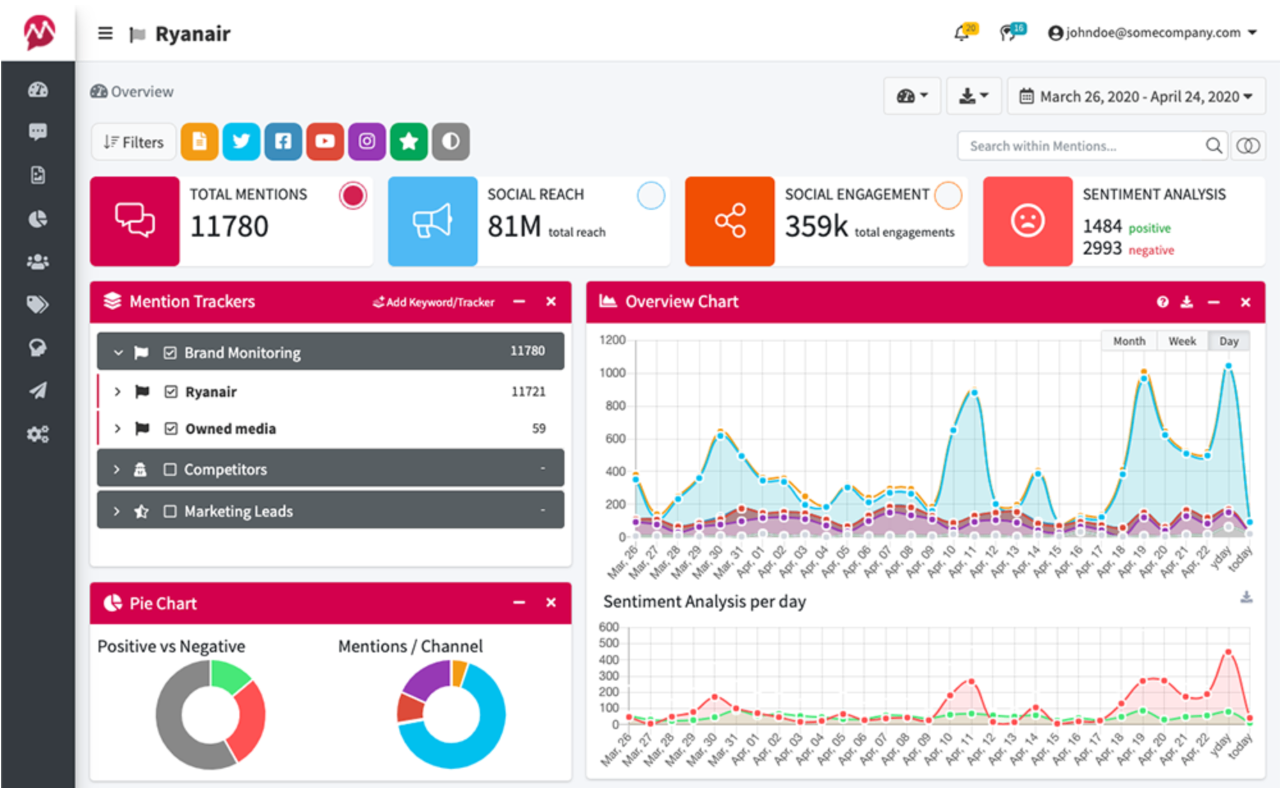Viewport: 1280px width, 788px height.
Task: Filter by the orange document source icon
Action: tap(200, 142)
